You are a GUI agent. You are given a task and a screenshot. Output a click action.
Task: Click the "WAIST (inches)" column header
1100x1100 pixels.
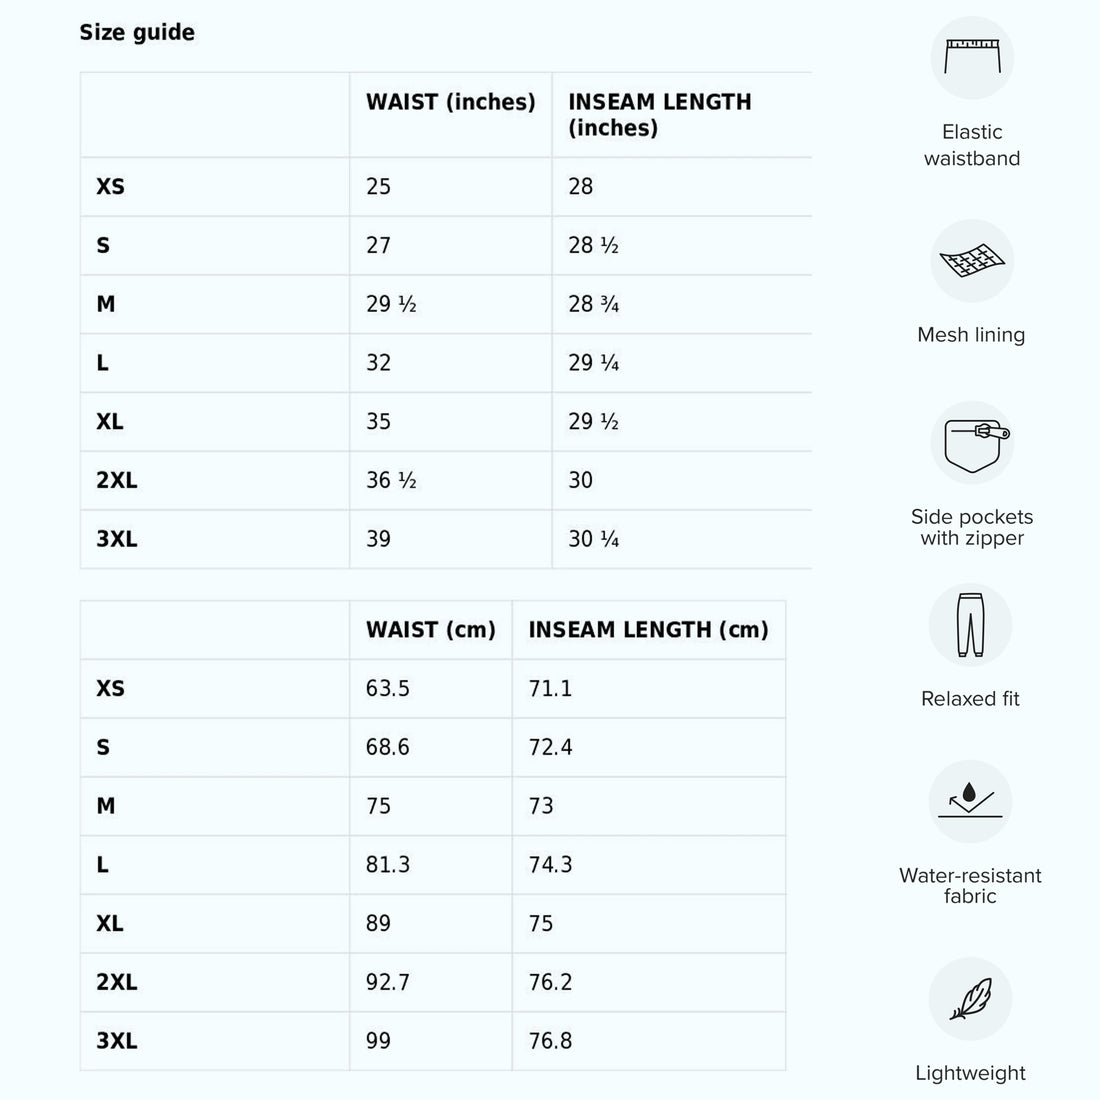[450, 102]
